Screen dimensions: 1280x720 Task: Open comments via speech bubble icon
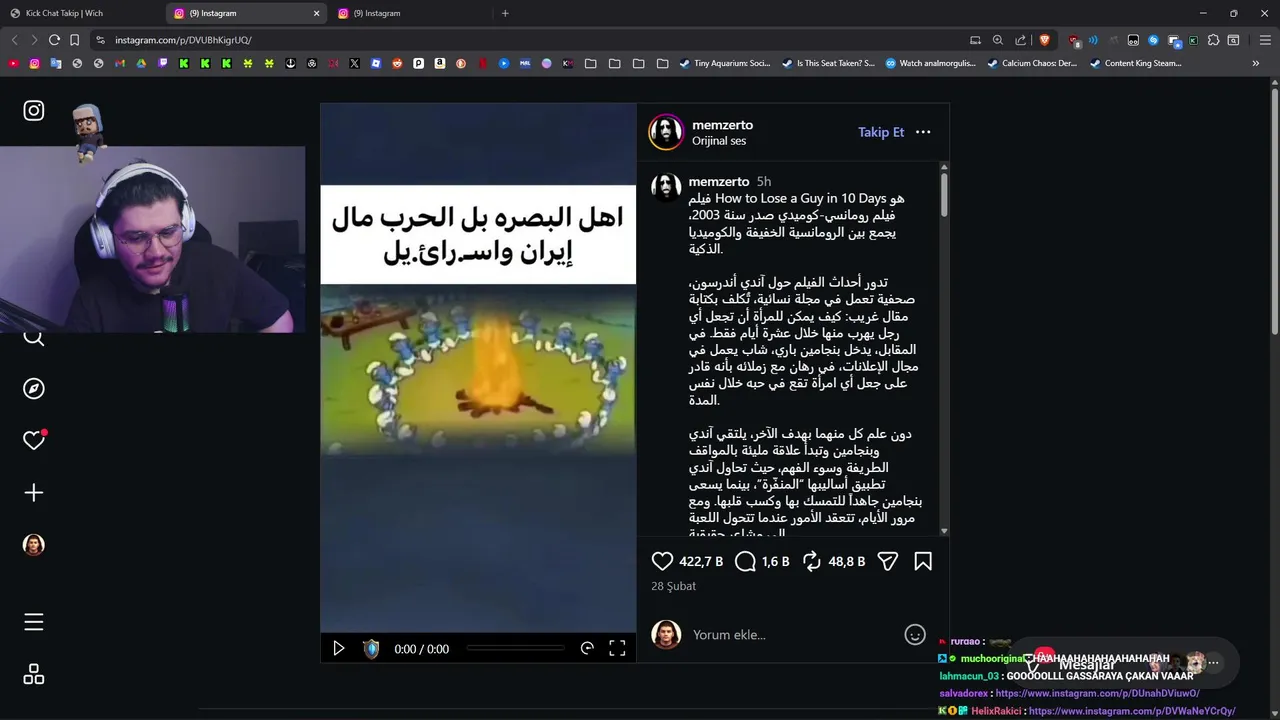pos(745,562)
